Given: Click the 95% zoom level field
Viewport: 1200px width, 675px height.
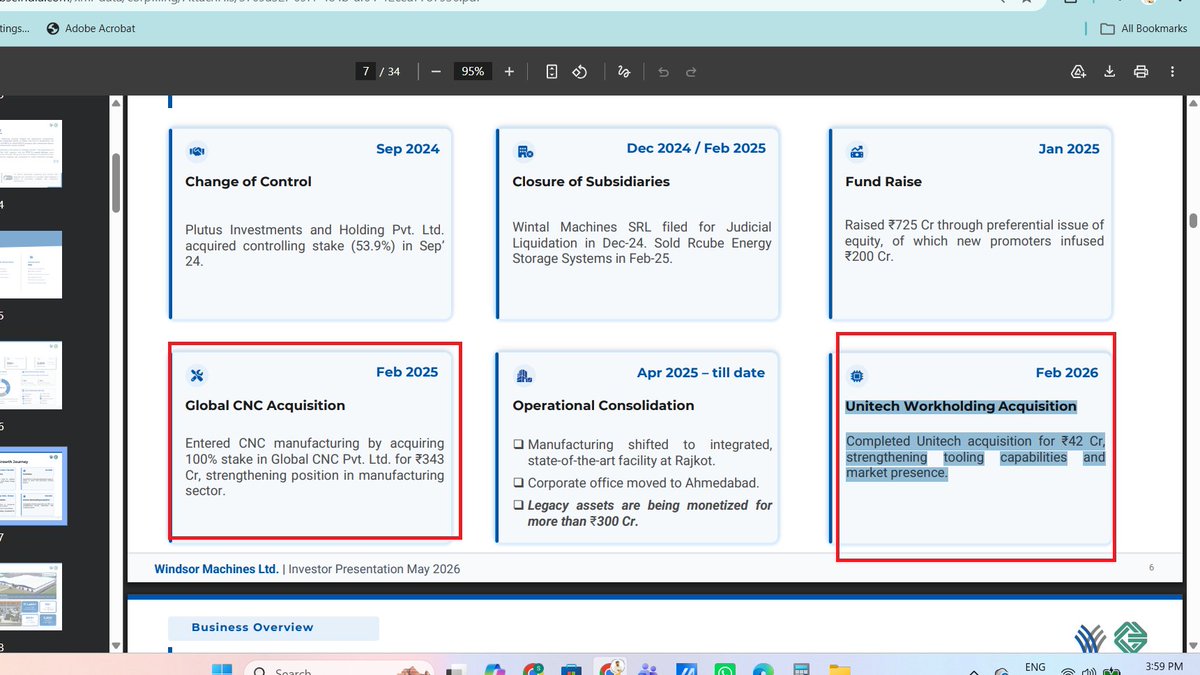Looking at the screenshot, I should pyautogui.click(x=472, y=72).
